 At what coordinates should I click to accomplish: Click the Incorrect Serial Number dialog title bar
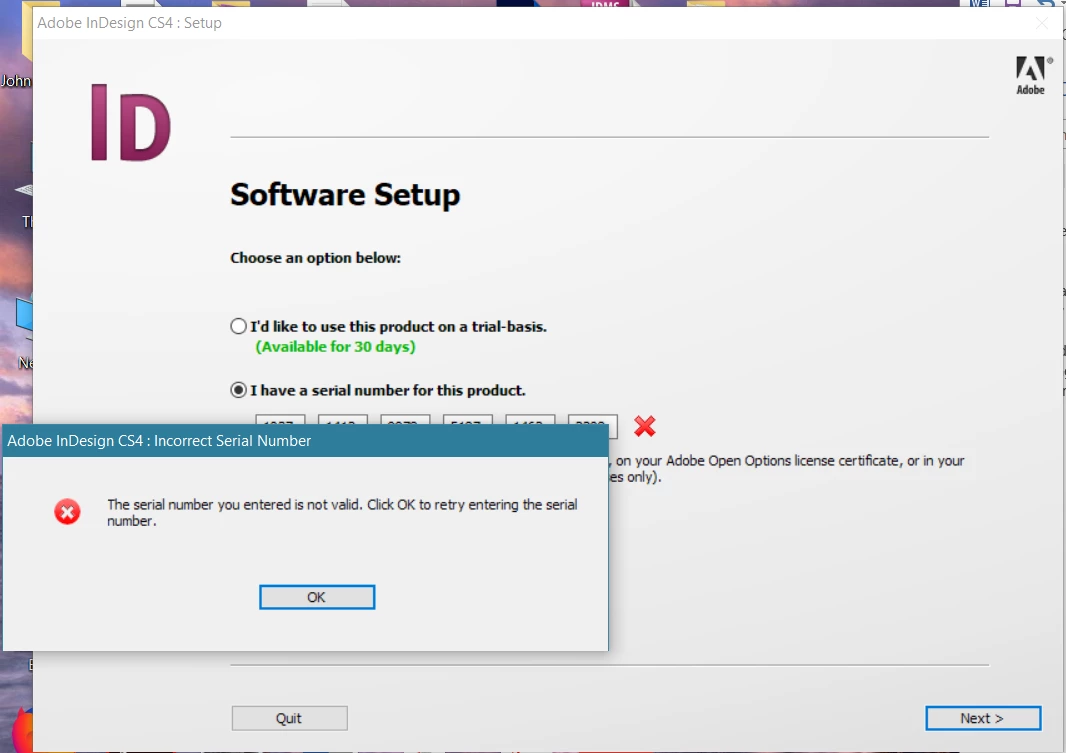(305, 441)
